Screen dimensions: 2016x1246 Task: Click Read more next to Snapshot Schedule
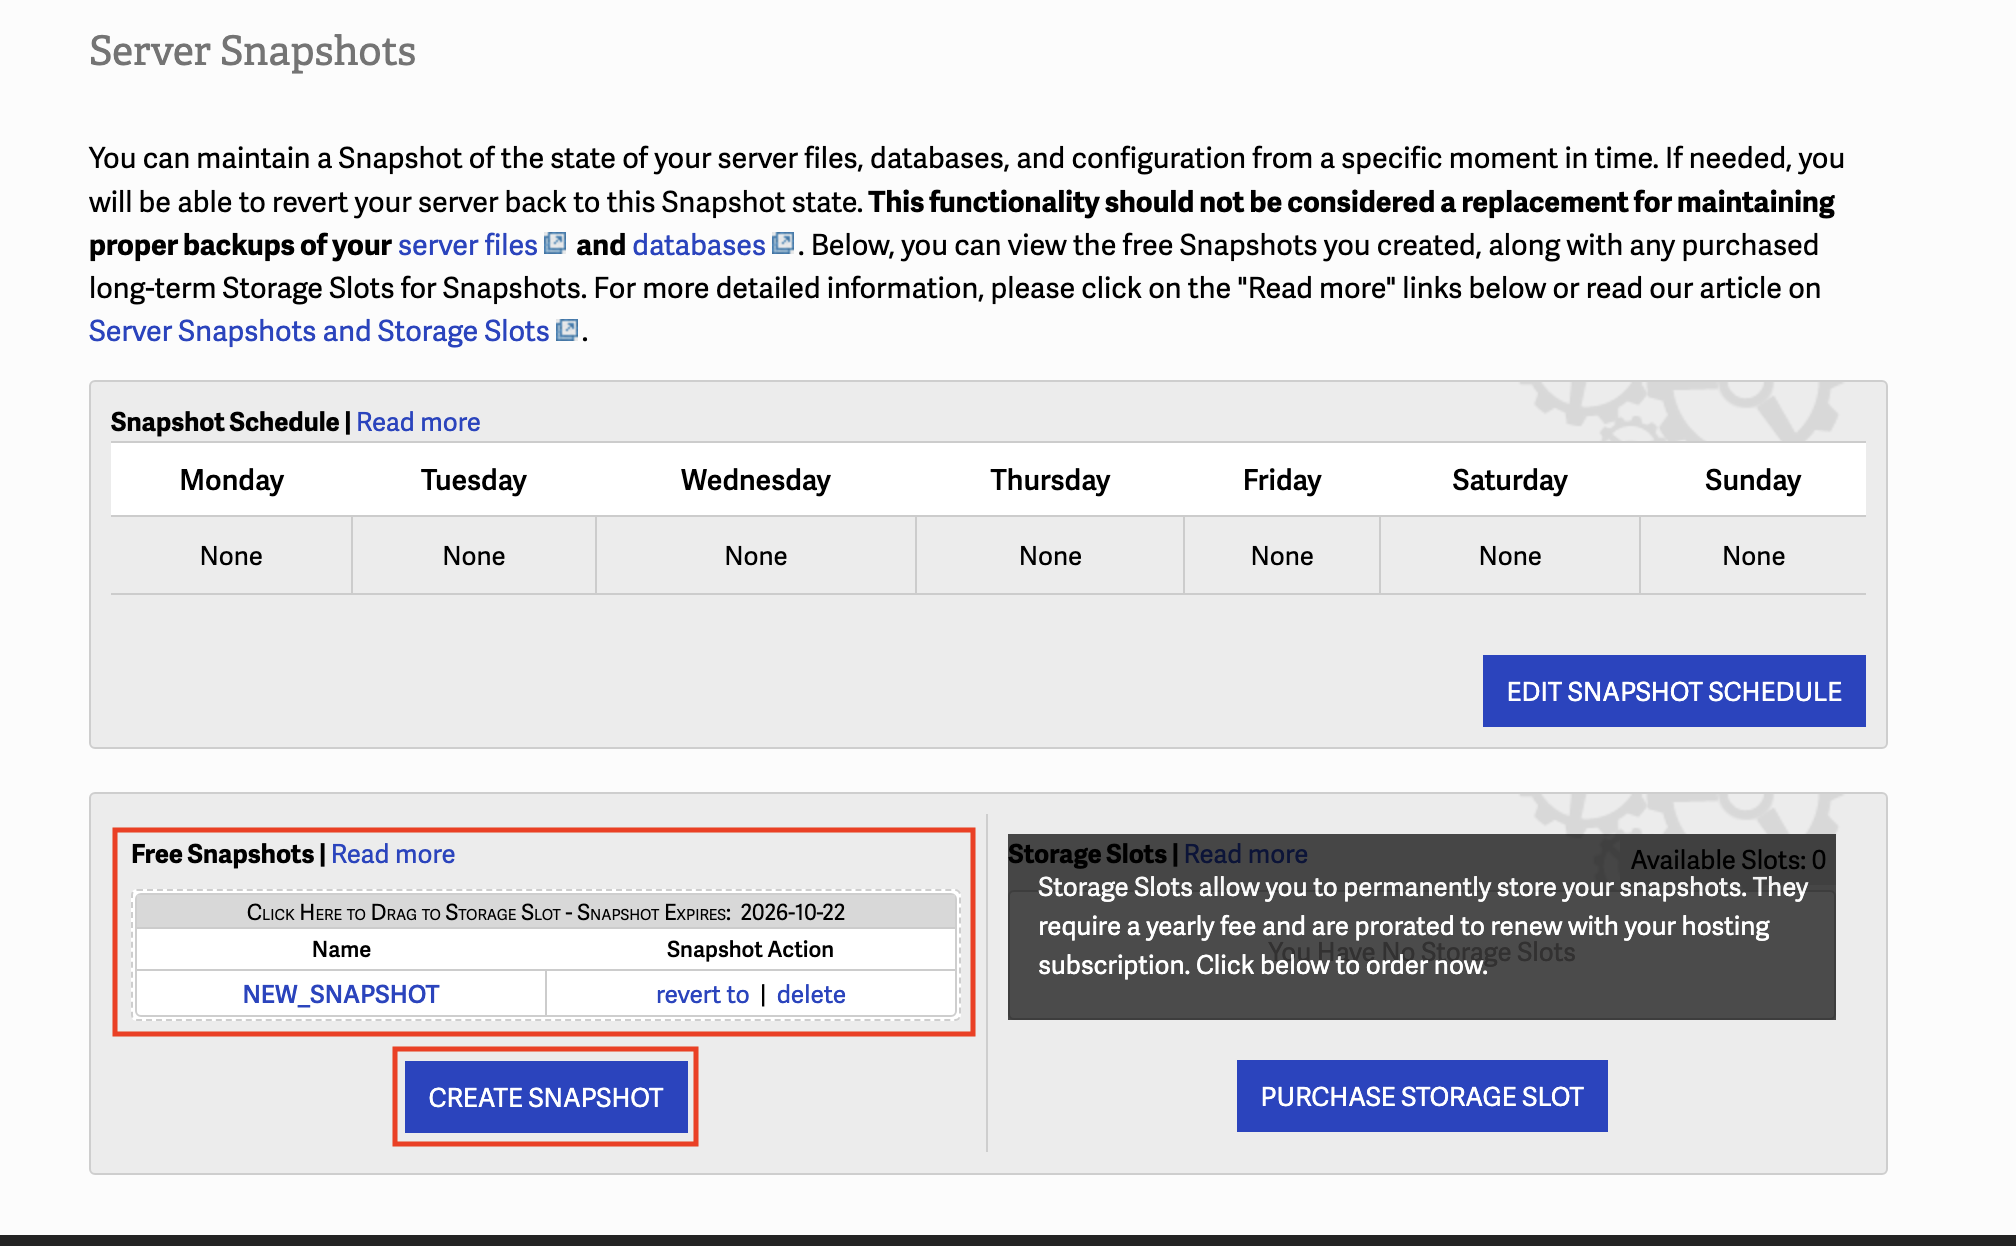[x=418, y=422]
